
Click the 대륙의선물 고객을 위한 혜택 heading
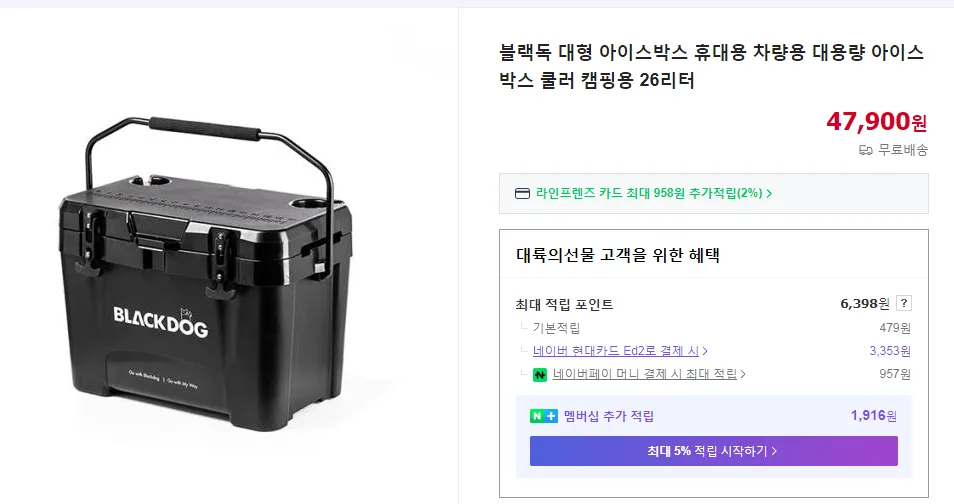coord(617,254)
